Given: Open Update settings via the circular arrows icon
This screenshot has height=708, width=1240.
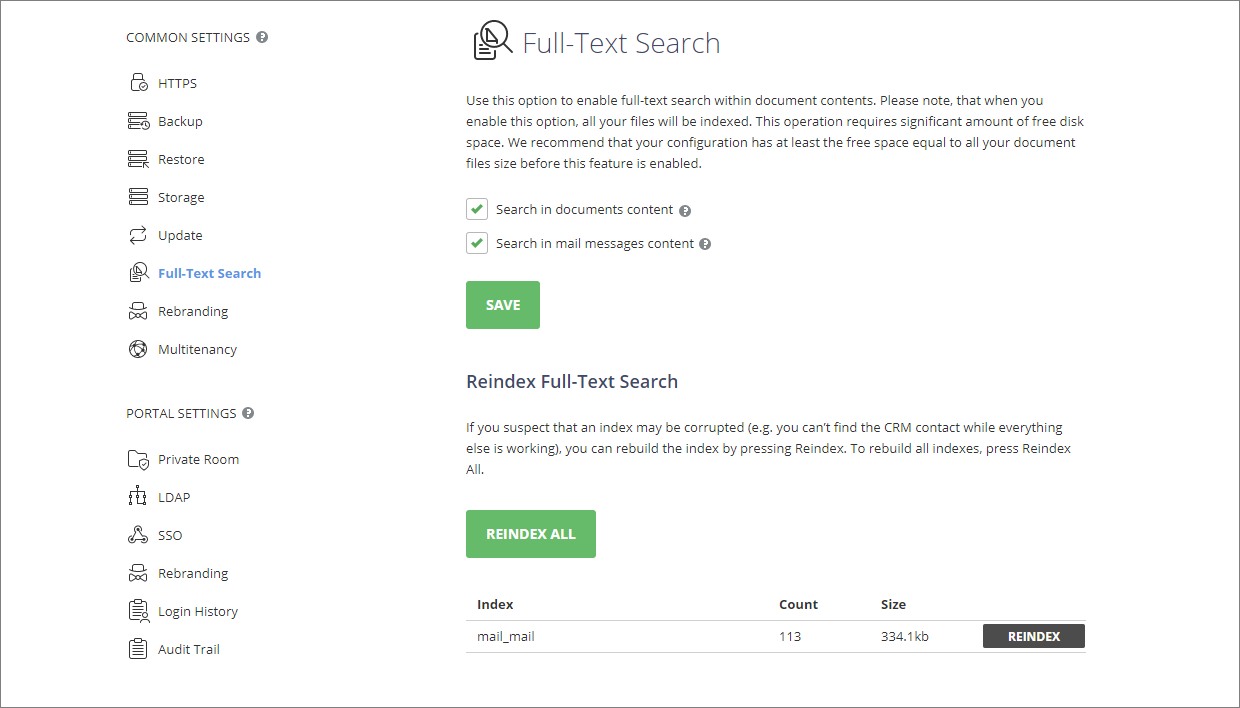Looking at the screenshot, I should tap(139, 234).
